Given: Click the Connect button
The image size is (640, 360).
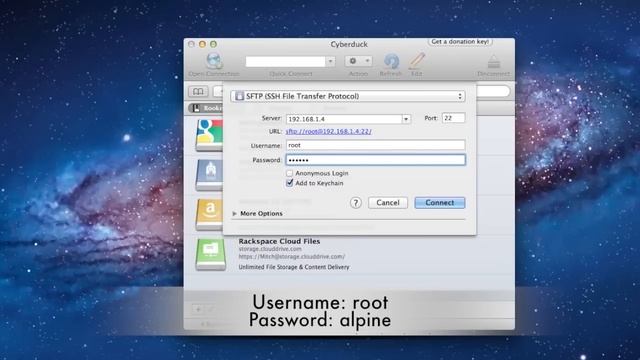Looking at the screenshot, I should click(440, 202).
